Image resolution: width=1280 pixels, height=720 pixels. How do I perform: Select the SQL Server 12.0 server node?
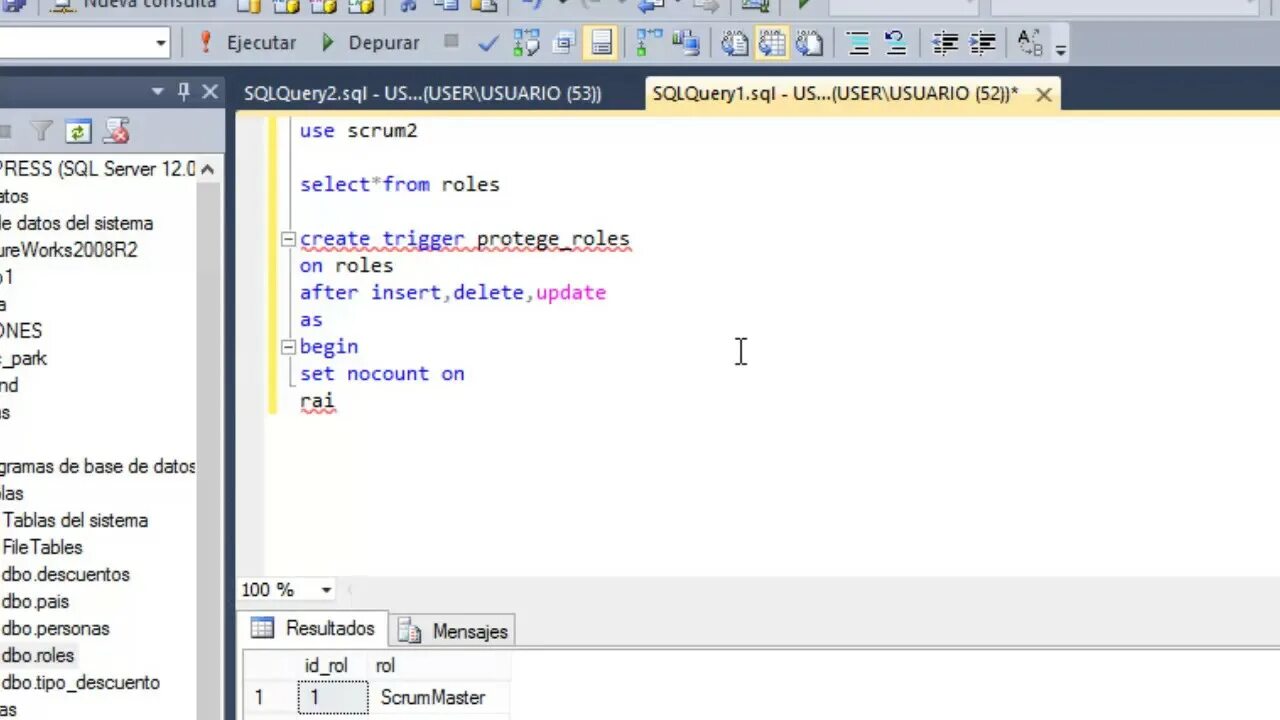point(97,169)
